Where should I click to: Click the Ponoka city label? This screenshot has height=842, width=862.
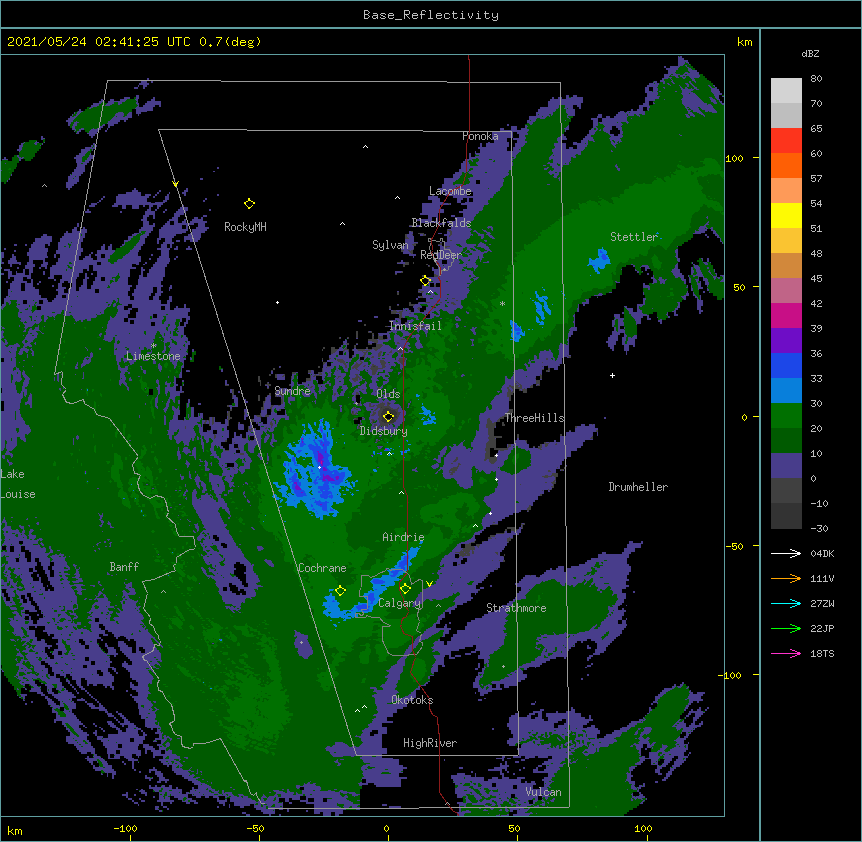(480, 136)
